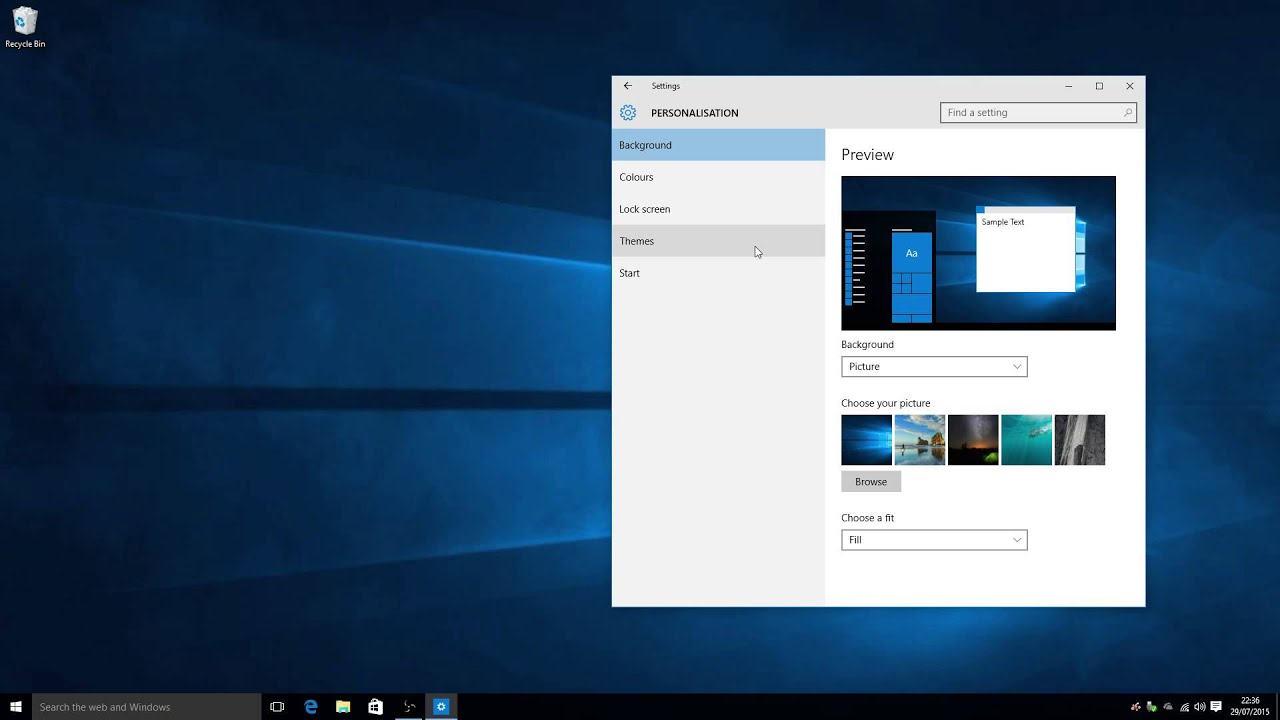Click the desktop background preview image
The width and height of the screenshot is (1280, 720).
click(x=978, y=253)
